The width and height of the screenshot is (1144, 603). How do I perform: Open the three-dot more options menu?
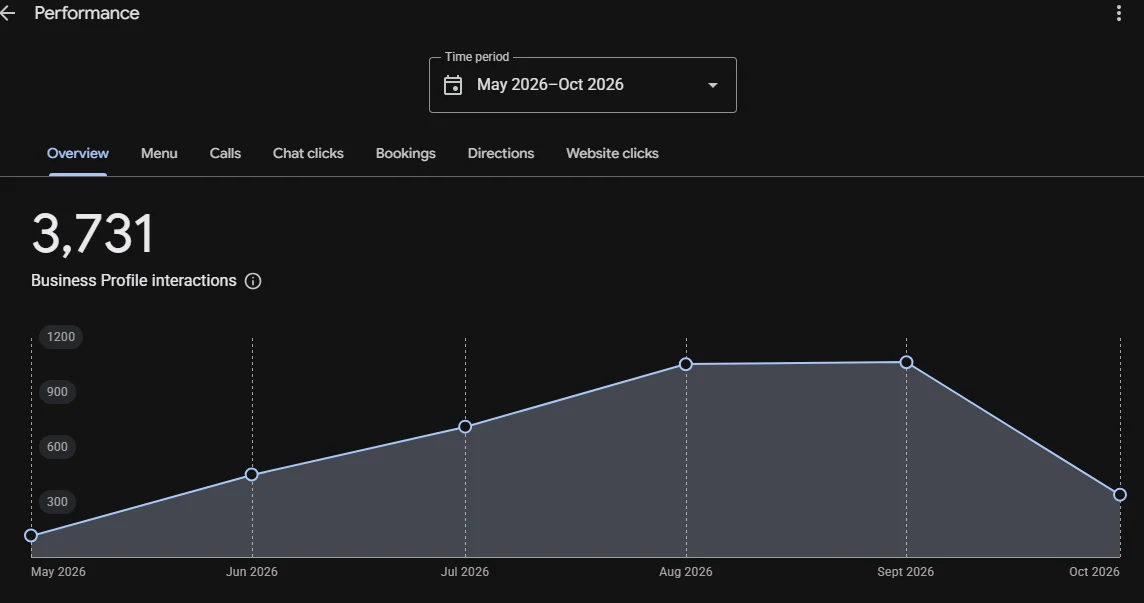1118,13
